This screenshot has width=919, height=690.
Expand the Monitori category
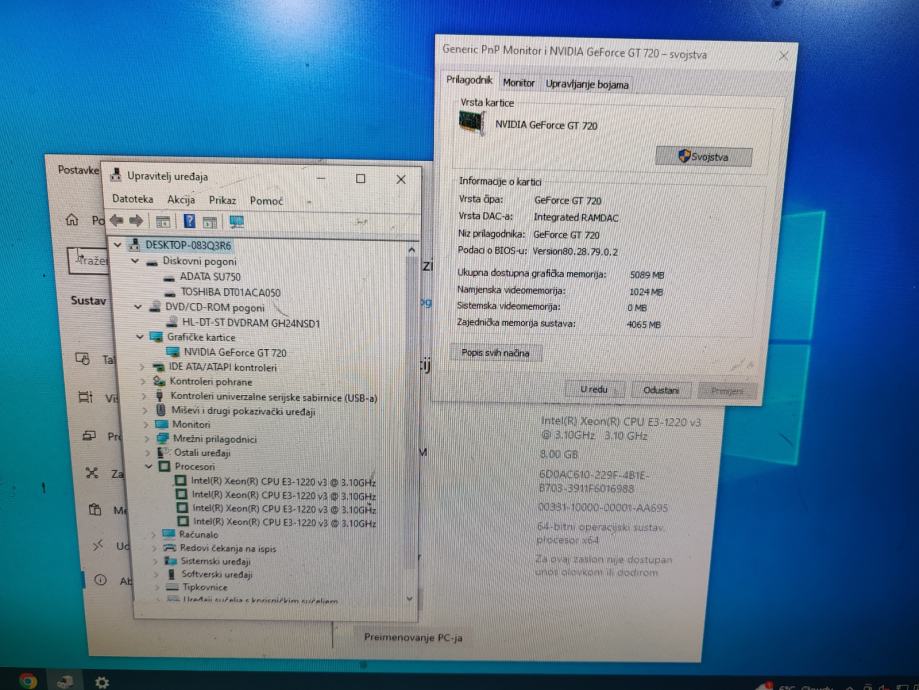point(146,424)
